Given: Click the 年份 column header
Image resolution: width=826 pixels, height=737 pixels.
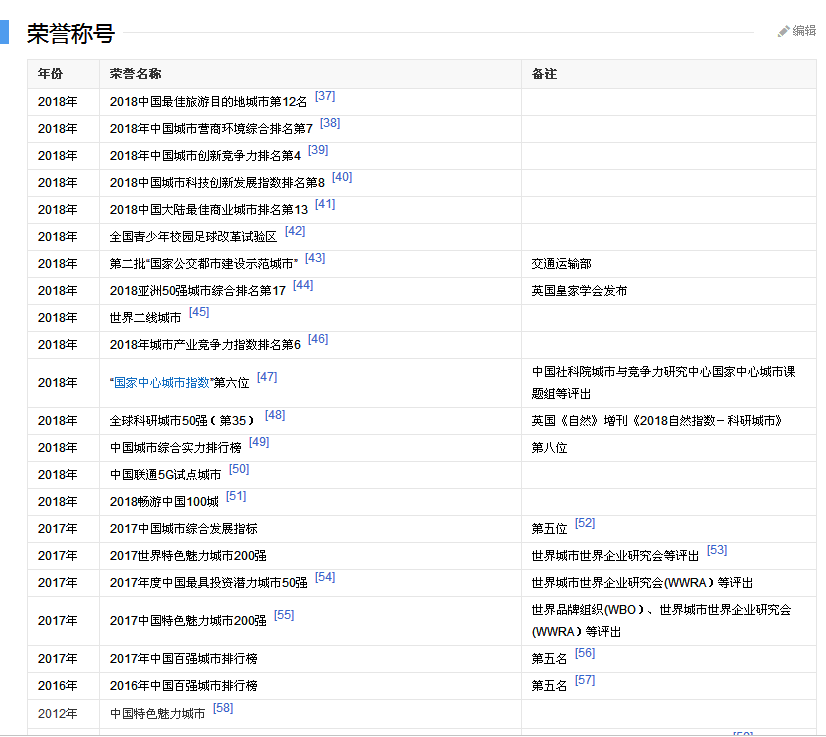Looking at the screenshot, I should pos(51,74).
